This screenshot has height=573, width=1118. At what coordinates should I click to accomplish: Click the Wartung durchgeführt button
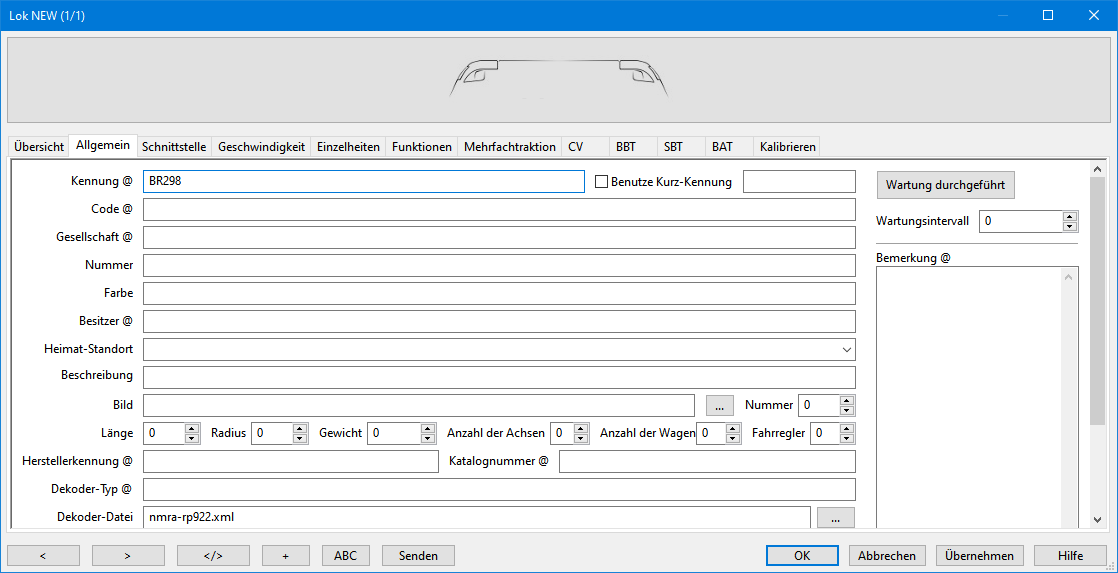tap(946, 185)
